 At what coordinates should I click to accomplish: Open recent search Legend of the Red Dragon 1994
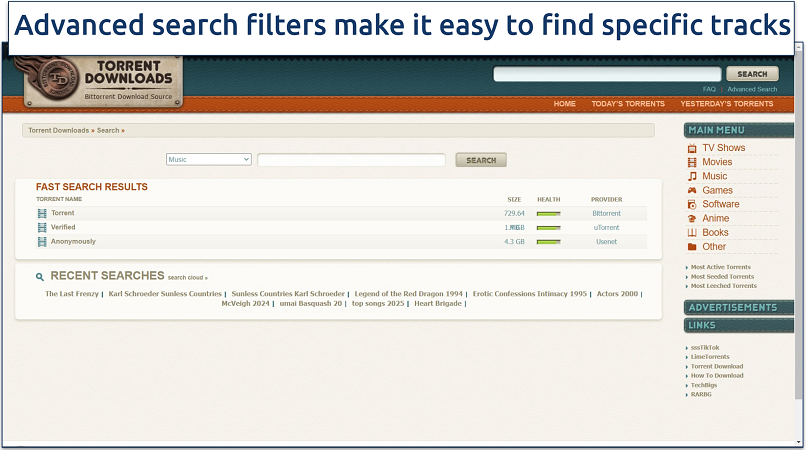pos(409,294)
